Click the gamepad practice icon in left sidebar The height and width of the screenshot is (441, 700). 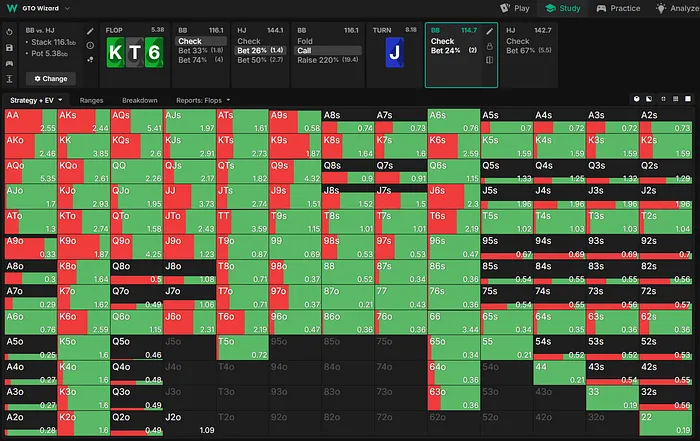click(x=9, y=62)
